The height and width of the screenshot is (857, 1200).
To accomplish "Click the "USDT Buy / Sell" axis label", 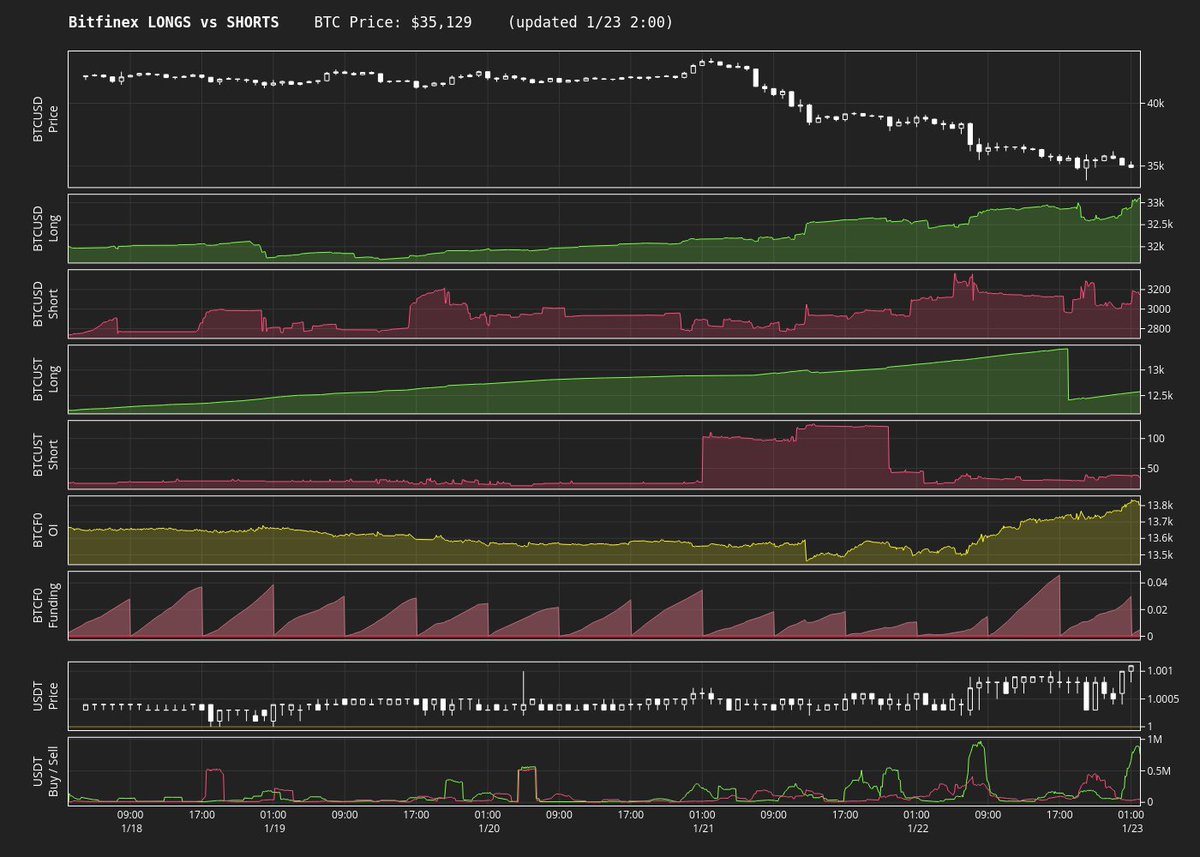I will 46,771.
